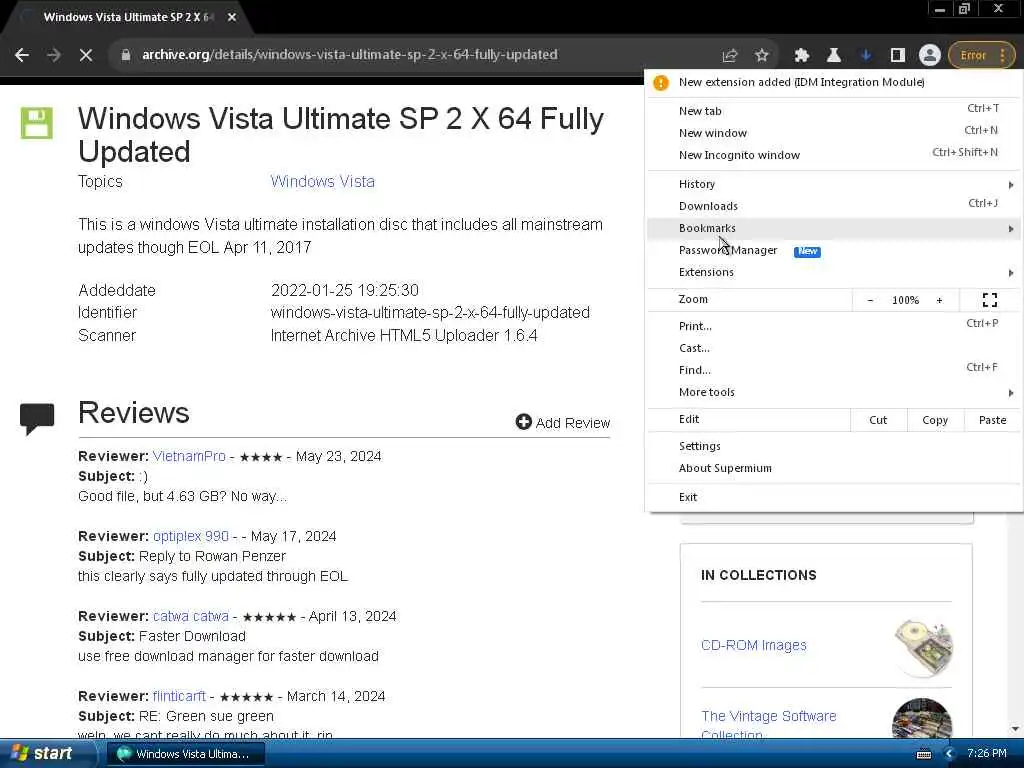Bookmark this page with the star icon
The width and height of the screenshot is (1024, 768).
click(761, 56)
